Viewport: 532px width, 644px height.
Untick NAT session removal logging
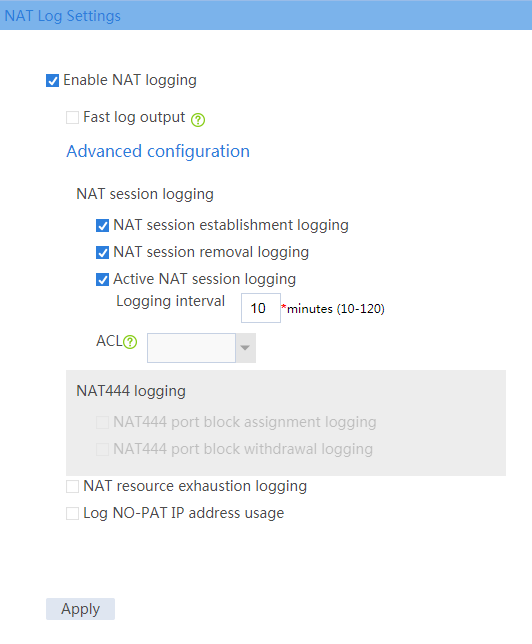102,253
